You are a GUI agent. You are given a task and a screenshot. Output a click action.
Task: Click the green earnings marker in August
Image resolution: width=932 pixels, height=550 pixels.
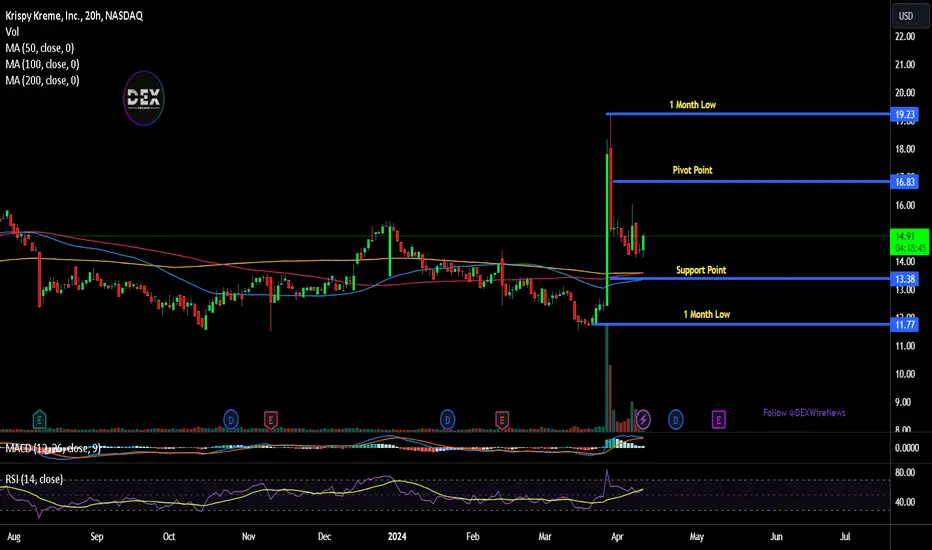coord(39,420)
